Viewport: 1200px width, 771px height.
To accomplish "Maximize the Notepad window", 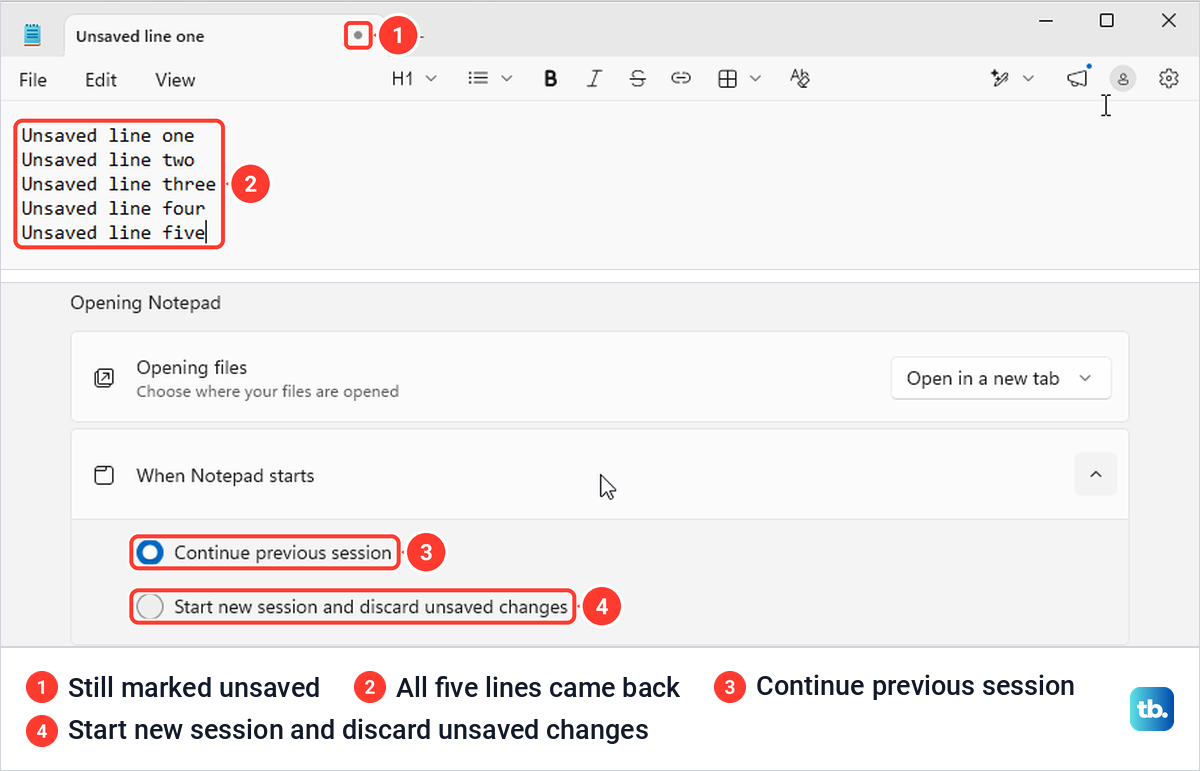I will tap(1107, 20).
